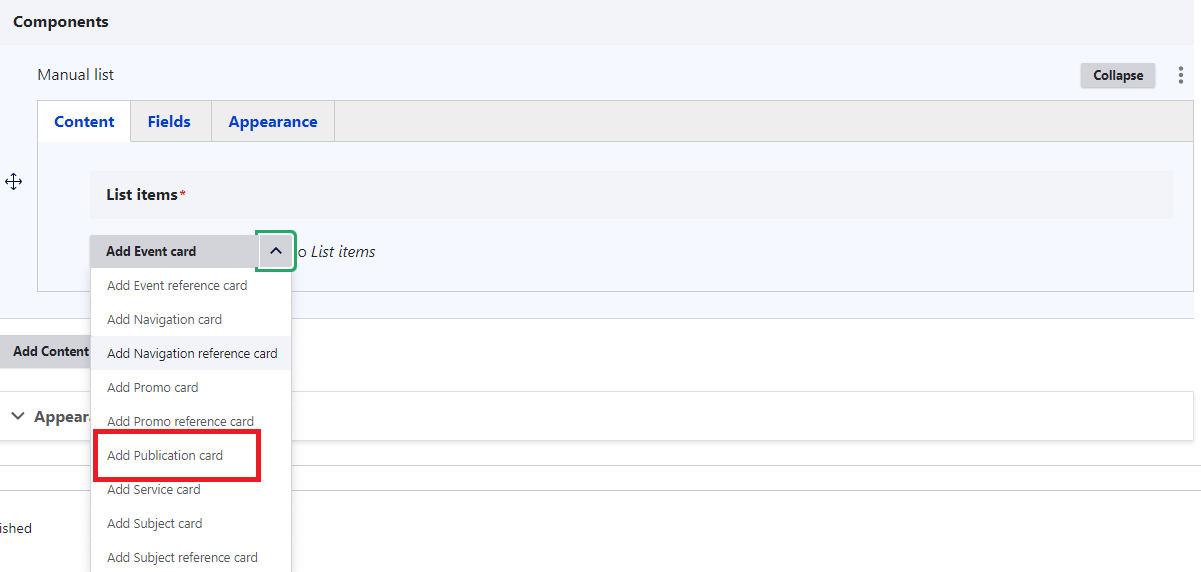This screenshot has width=1201, height=572.
Task: Click the Add Content button
Action: pos(48,351)
